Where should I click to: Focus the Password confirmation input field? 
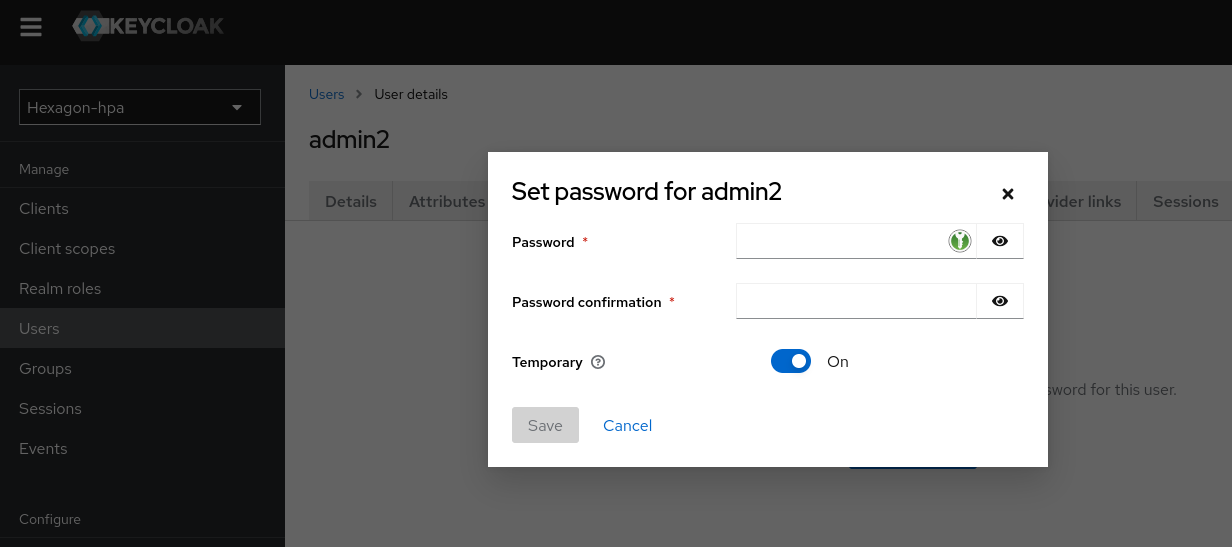tap(856, 301)
